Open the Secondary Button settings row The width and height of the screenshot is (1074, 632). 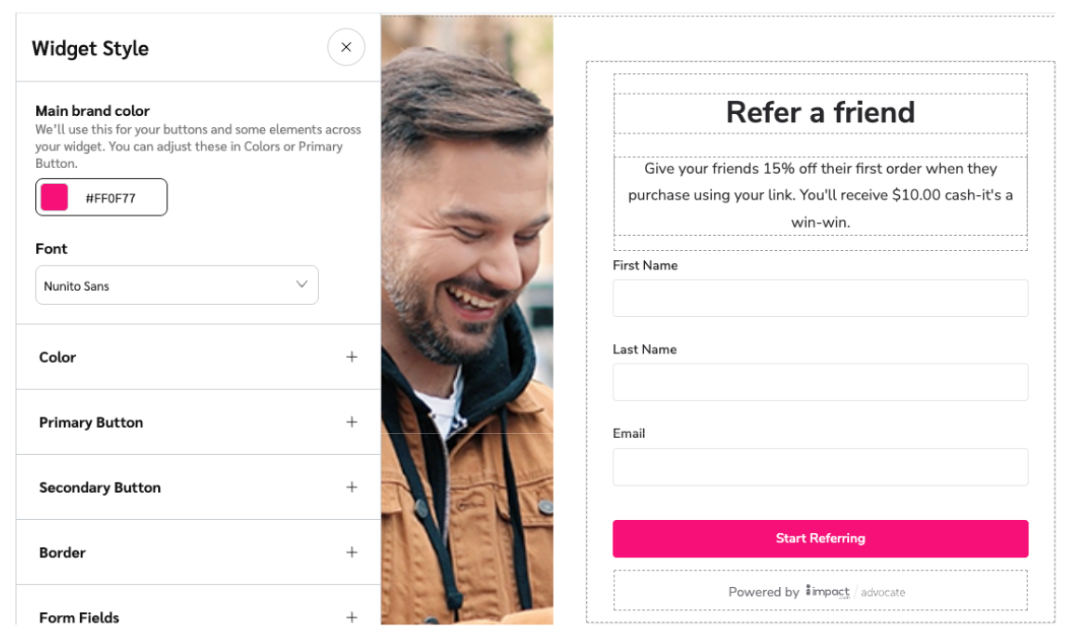198,487
